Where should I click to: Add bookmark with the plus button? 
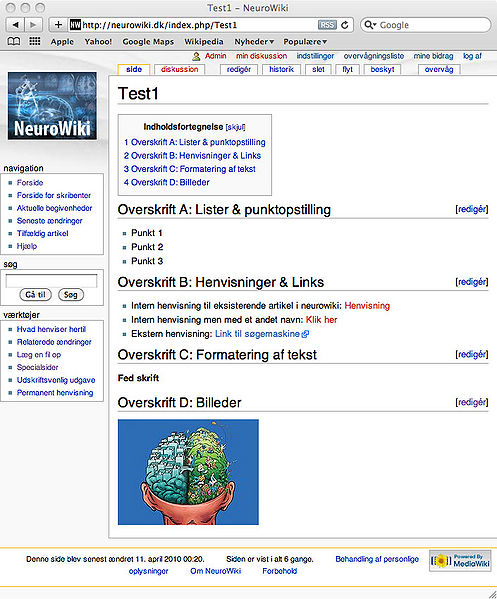tap(58, 25)
